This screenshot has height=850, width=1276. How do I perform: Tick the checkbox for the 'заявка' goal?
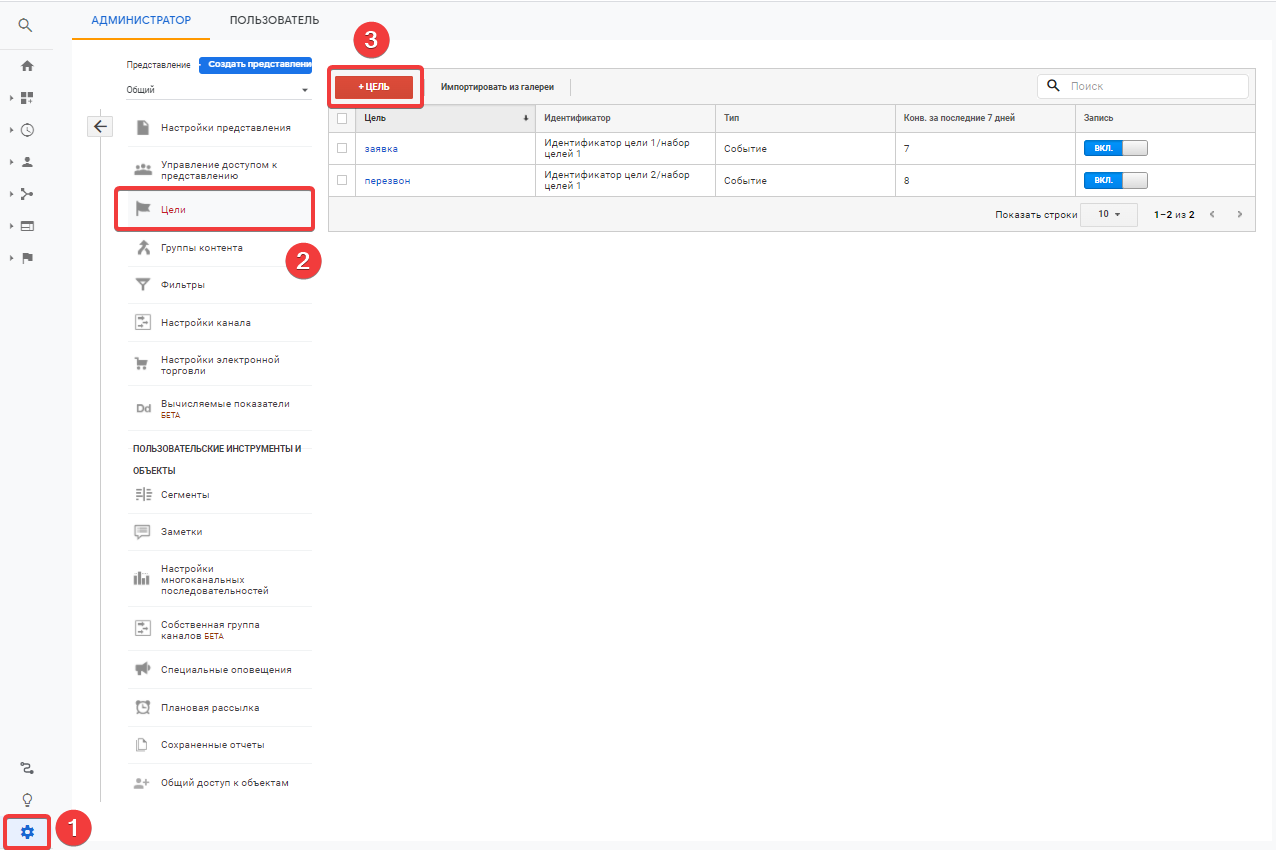(x=342, y=148)
